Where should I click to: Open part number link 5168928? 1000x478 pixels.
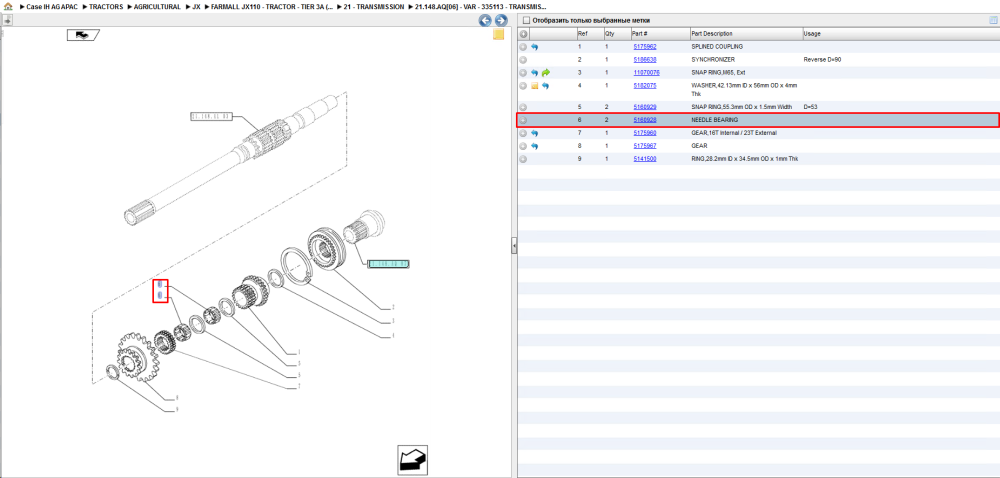(x=645, y=120)
